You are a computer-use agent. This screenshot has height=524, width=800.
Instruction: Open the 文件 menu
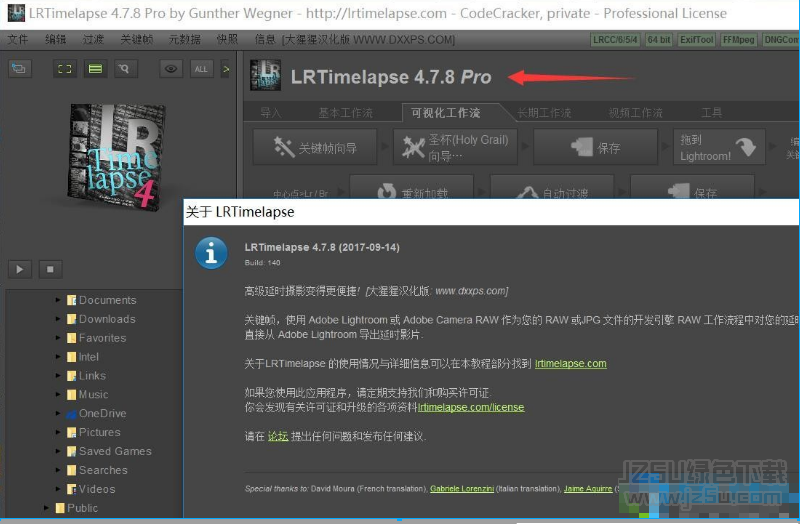(x=18, y=39)
